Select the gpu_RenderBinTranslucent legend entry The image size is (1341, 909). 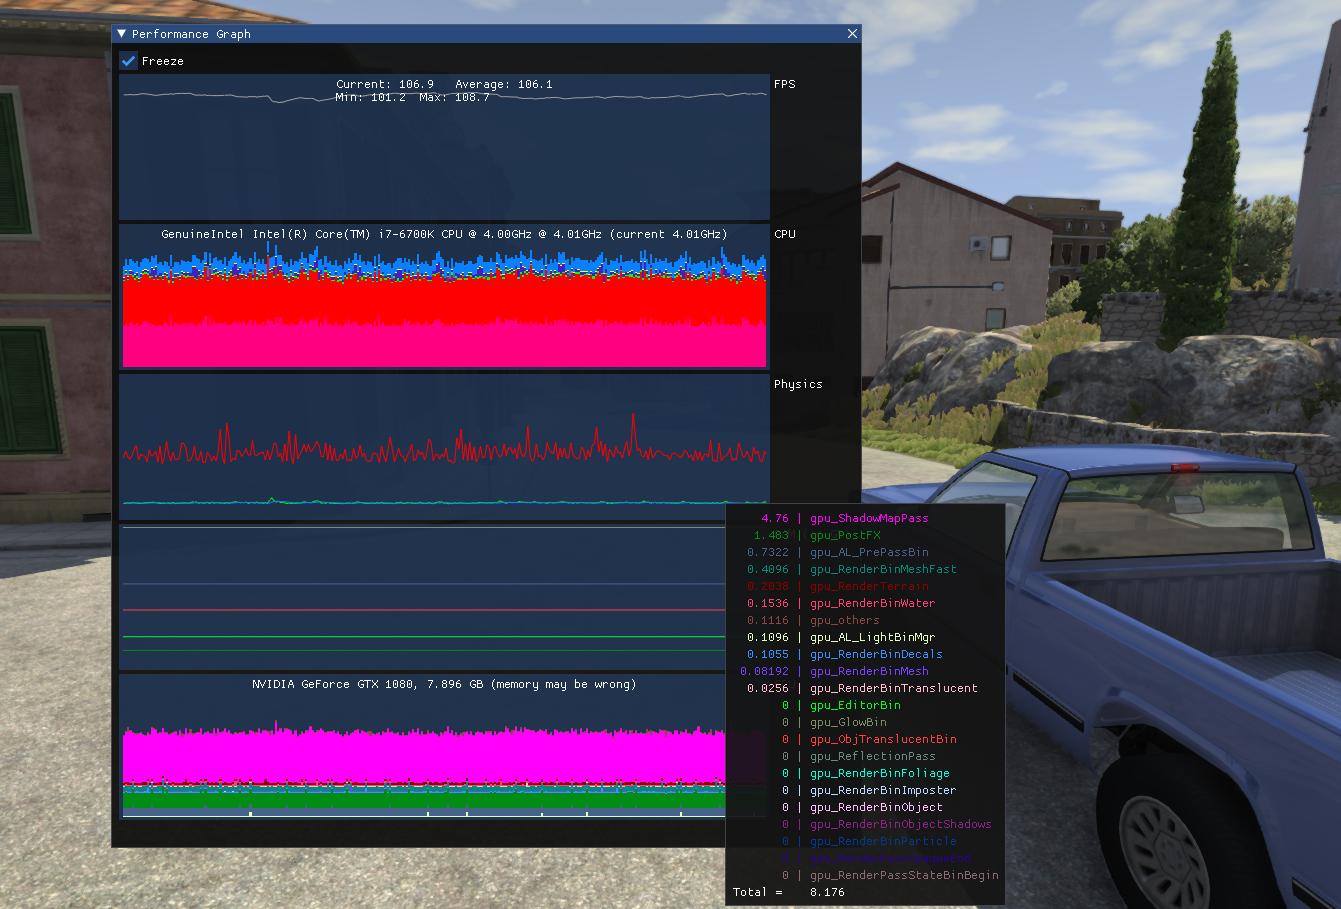(894, 688)
